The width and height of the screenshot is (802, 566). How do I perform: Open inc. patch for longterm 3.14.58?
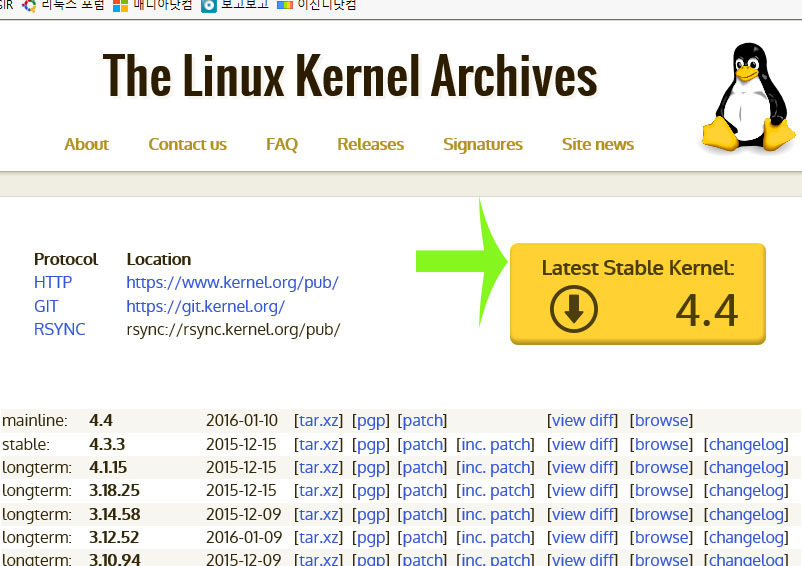tap(496, 514)
